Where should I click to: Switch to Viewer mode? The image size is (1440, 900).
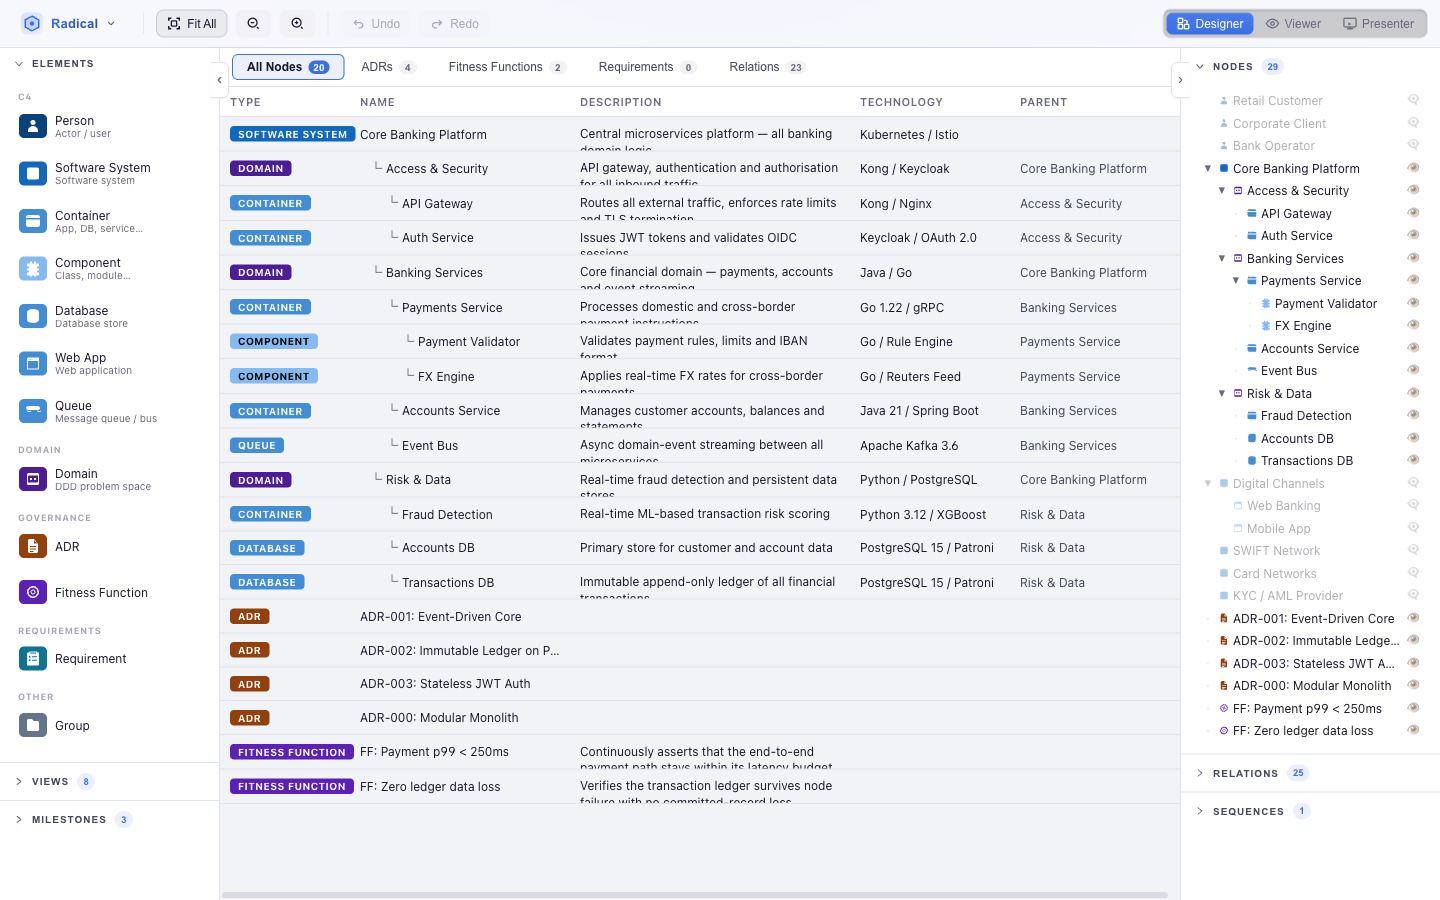[x=1293, y=24]
